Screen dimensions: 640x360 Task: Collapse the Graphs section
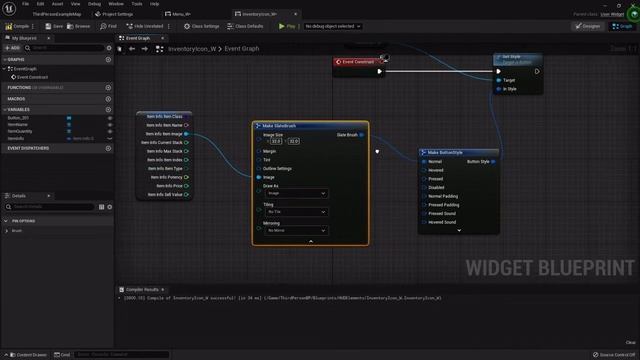5,60
